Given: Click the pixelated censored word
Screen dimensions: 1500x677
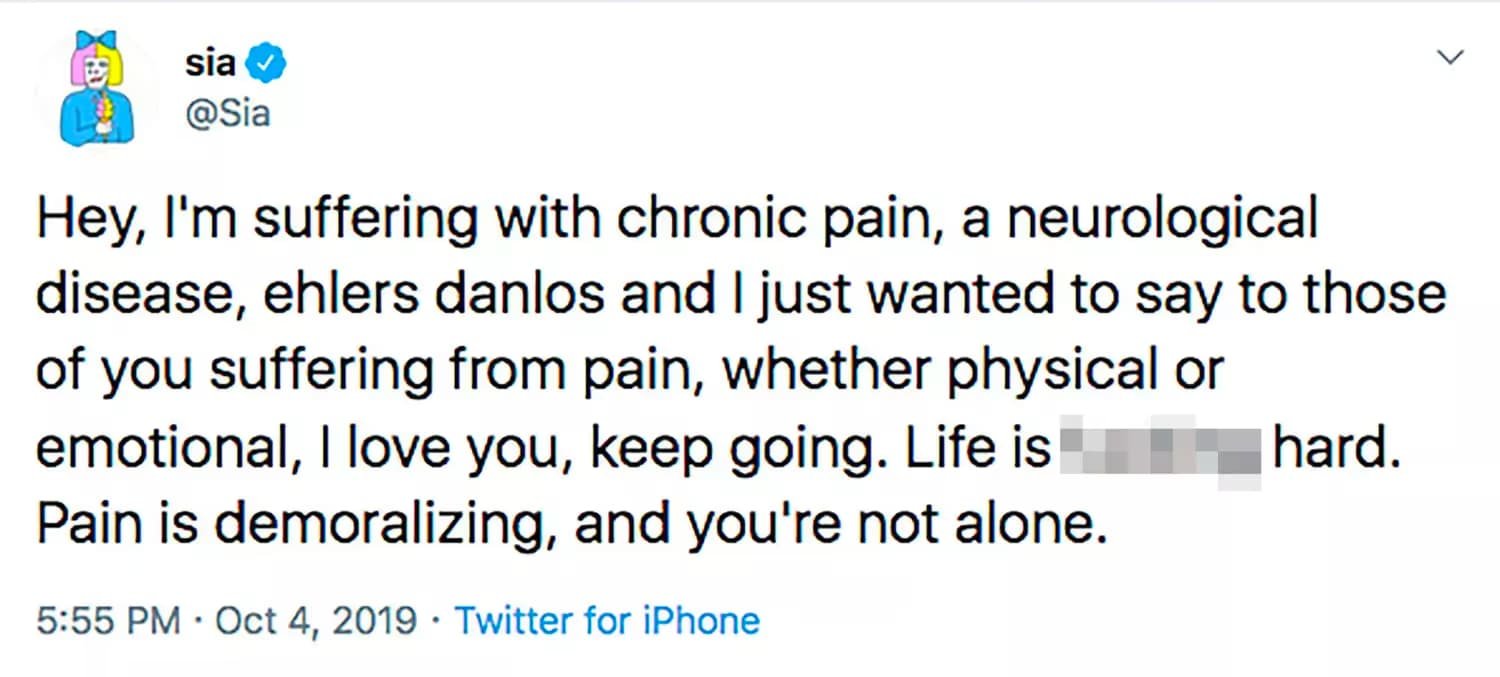Looking at the screenshot, I should (1159, 451).
